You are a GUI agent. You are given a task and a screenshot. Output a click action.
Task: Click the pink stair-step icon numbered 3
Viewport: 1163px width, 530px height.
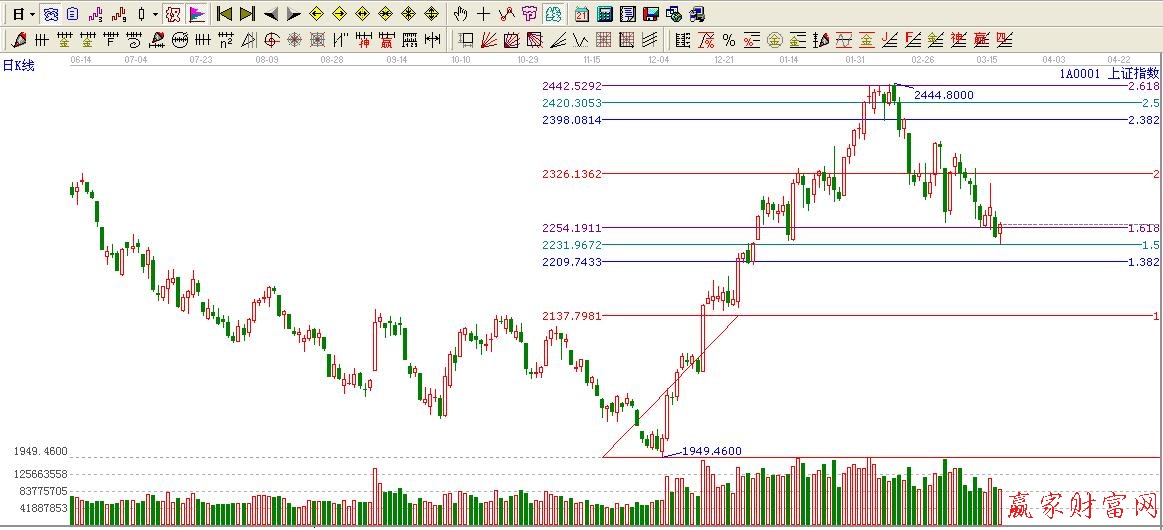tap(96, 14)
